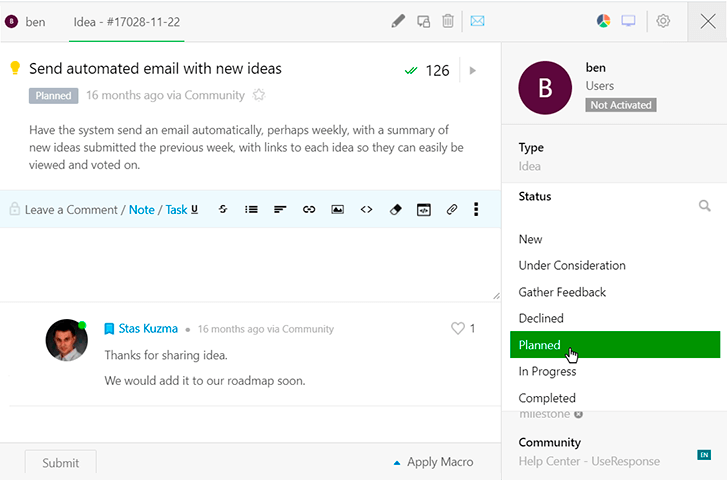Screen dimensions: 727x480
Task: Click the Idea type value
Action: (529, 166)
